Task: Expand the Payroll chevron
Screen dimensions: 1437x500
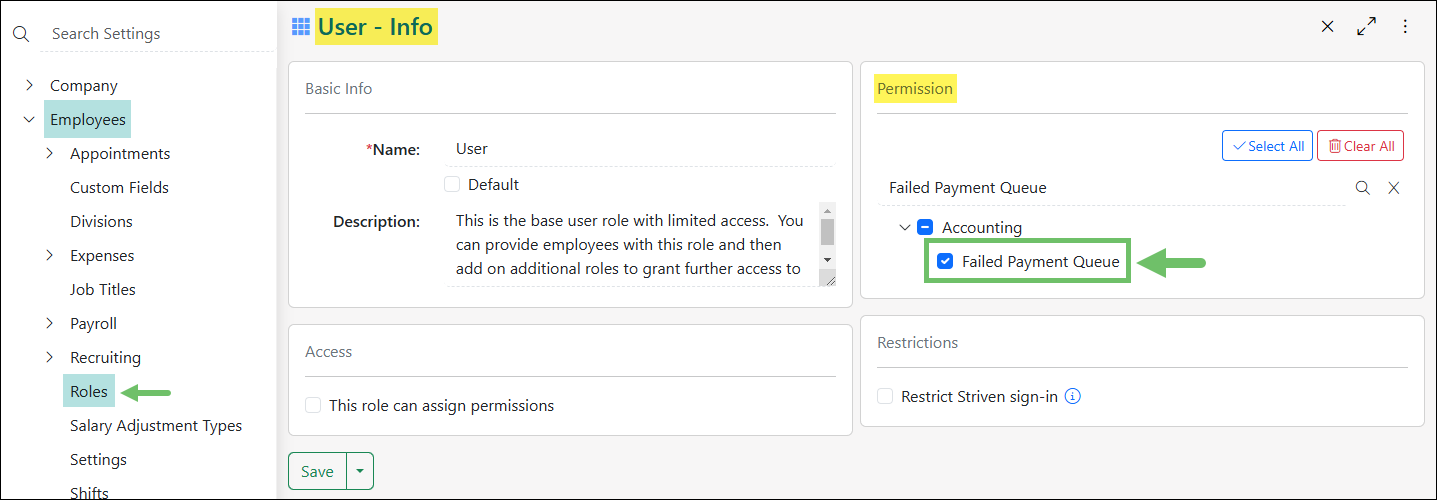Action: click(x=49, y=323)
